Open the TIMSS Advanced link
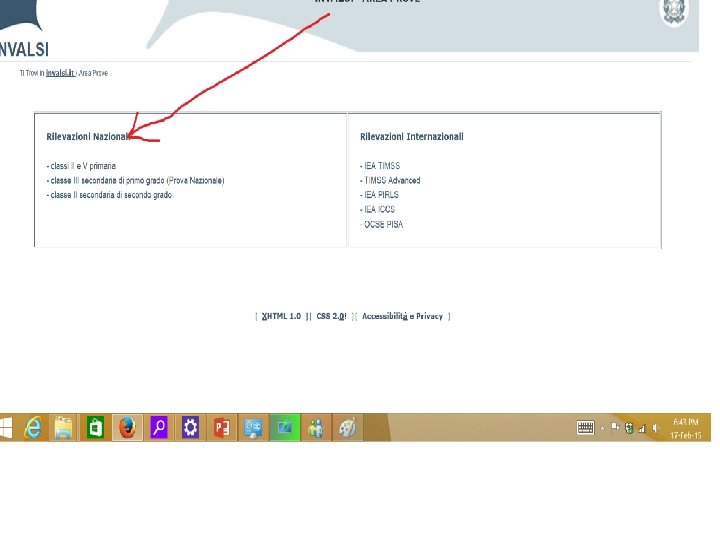The width and height of the screenshot is (720, 540). (x=390, y=180)
